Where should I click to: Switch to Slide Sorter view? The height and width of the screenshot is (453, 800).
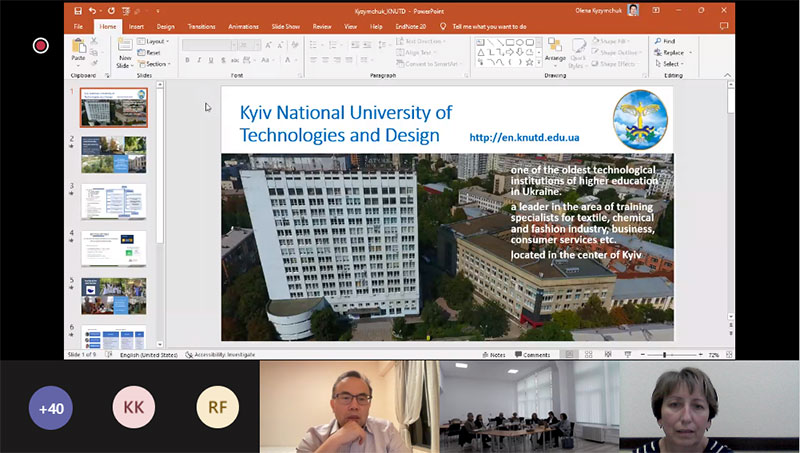pyautogui.click(x=588, y=355)
